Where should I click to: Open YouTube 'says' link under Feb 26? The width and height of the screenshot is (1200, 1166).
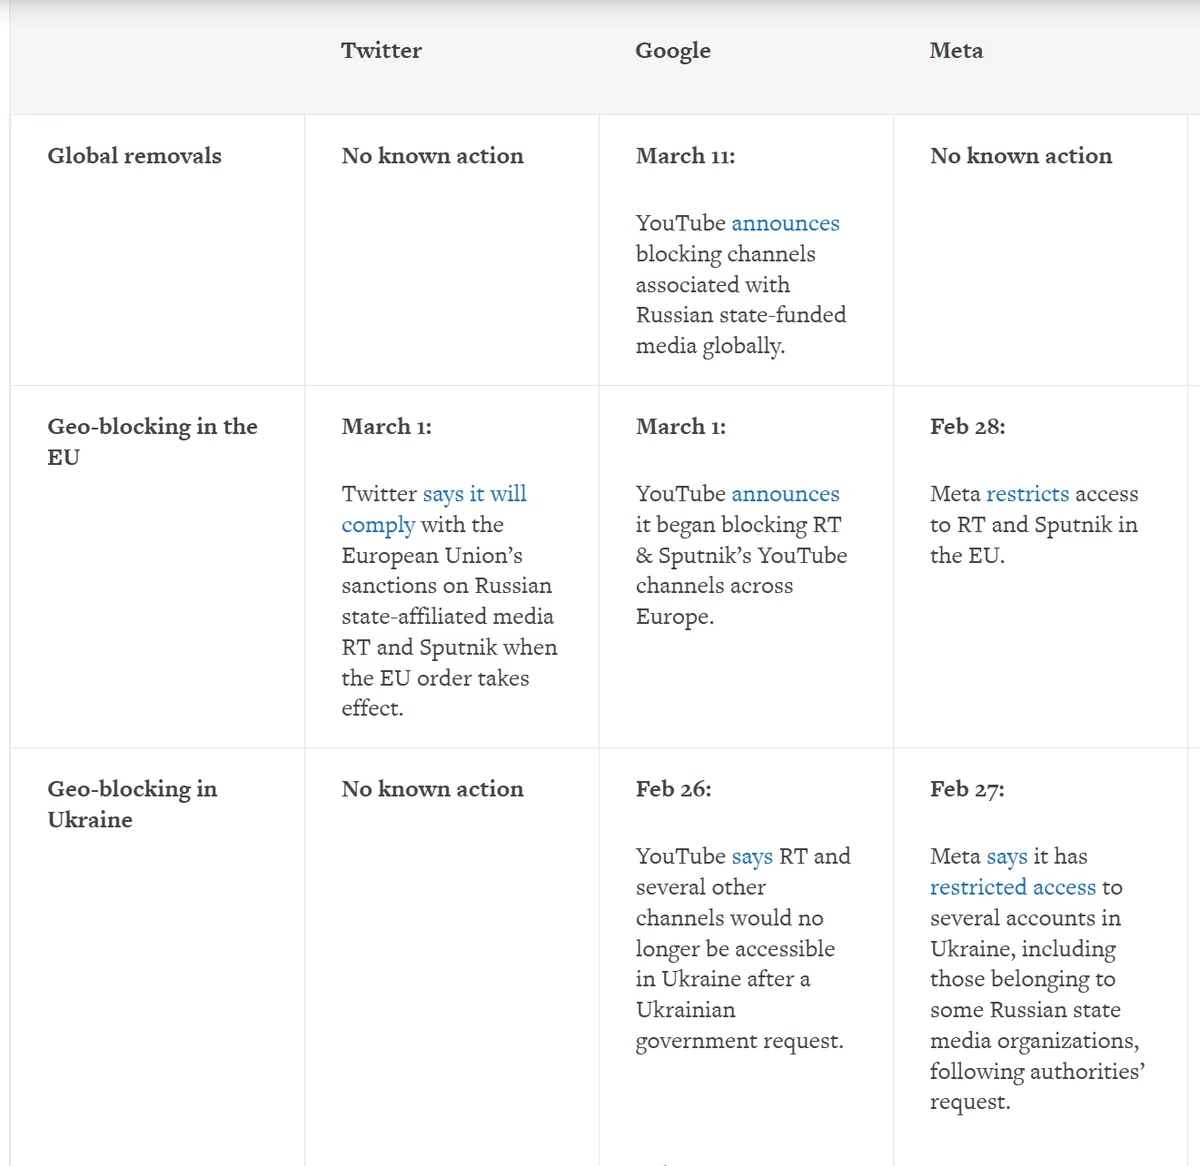pyautogui.click(x=752, y=857)
